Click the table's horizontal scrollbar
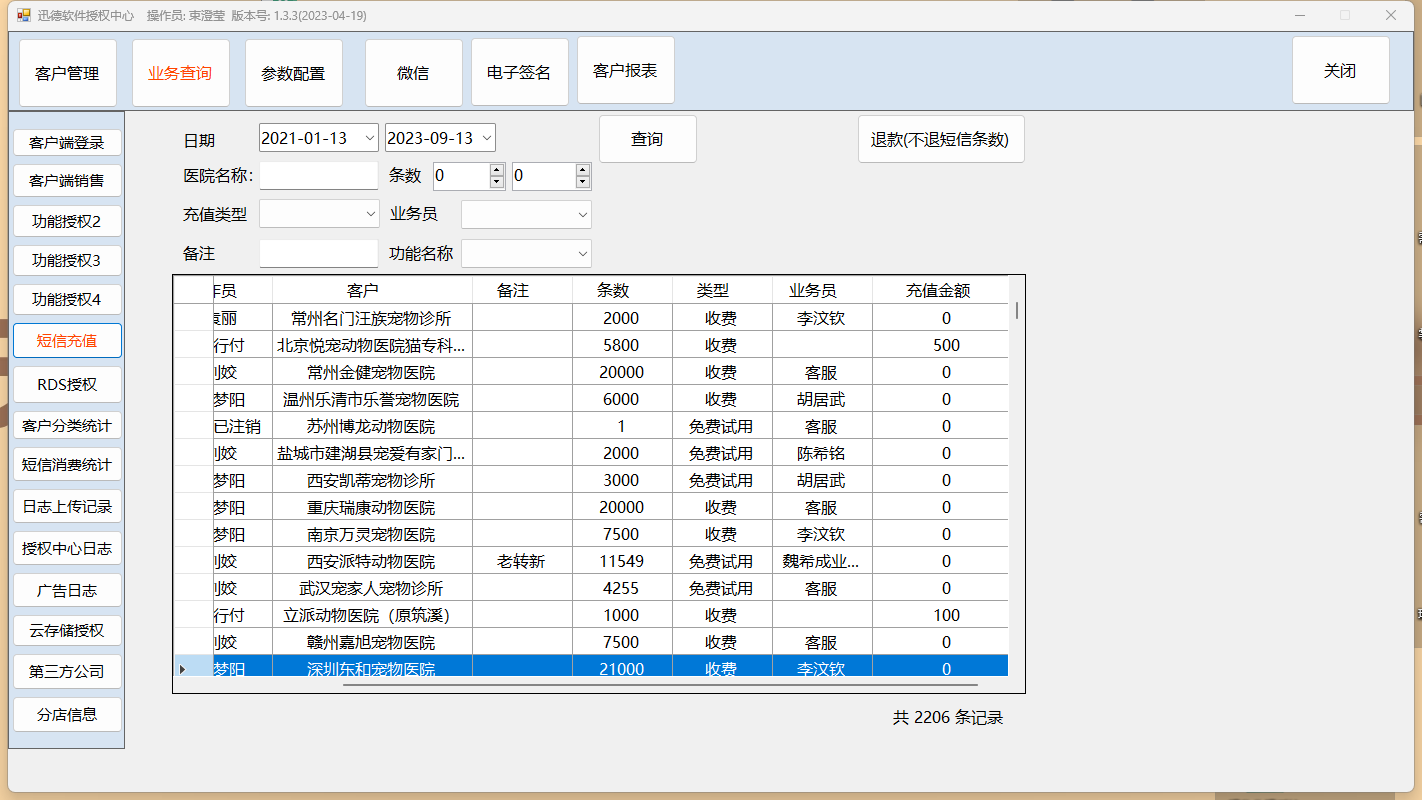This screenshot has height=800, width=1422. point(660,685)
